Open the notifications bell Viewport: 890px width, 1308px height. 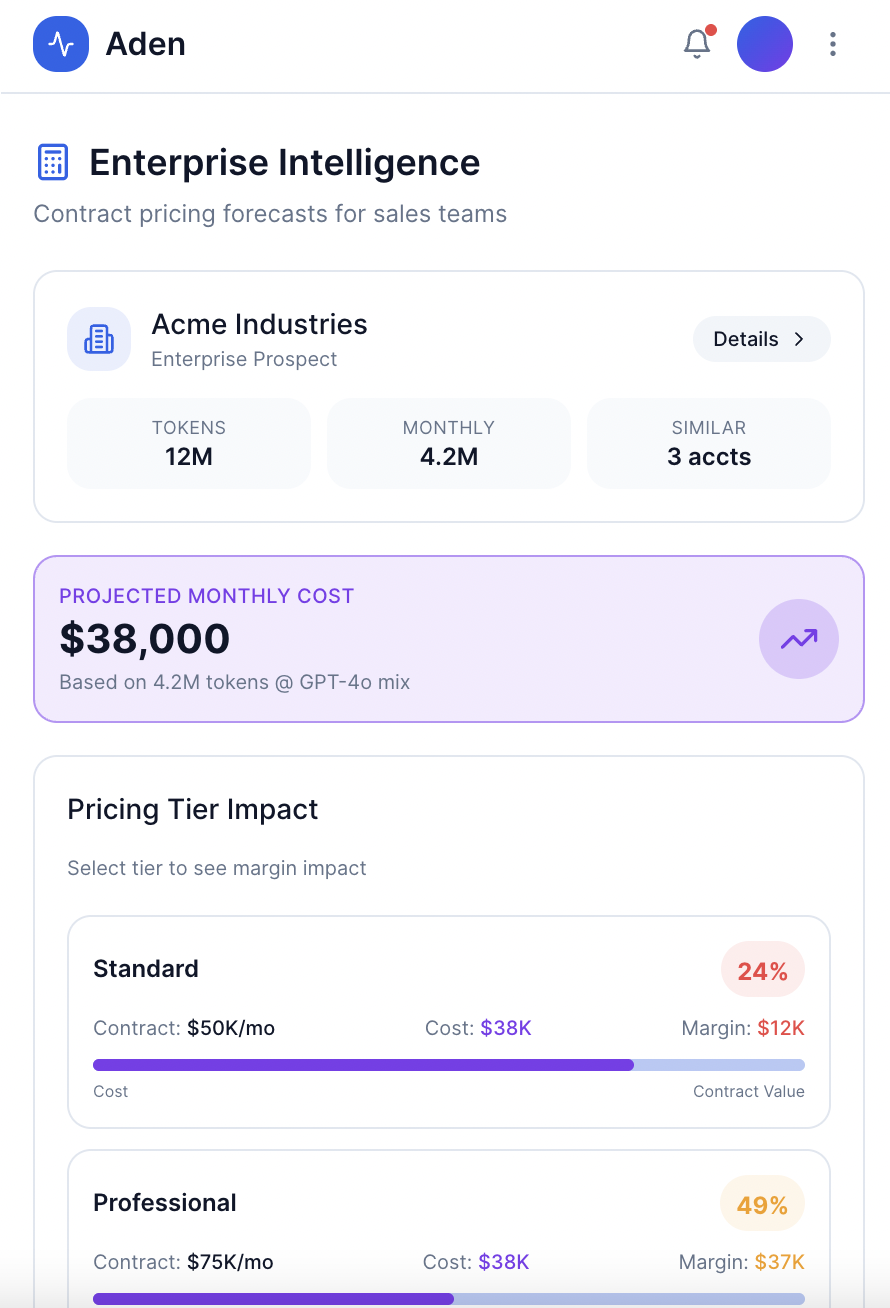tap(697, 44)
